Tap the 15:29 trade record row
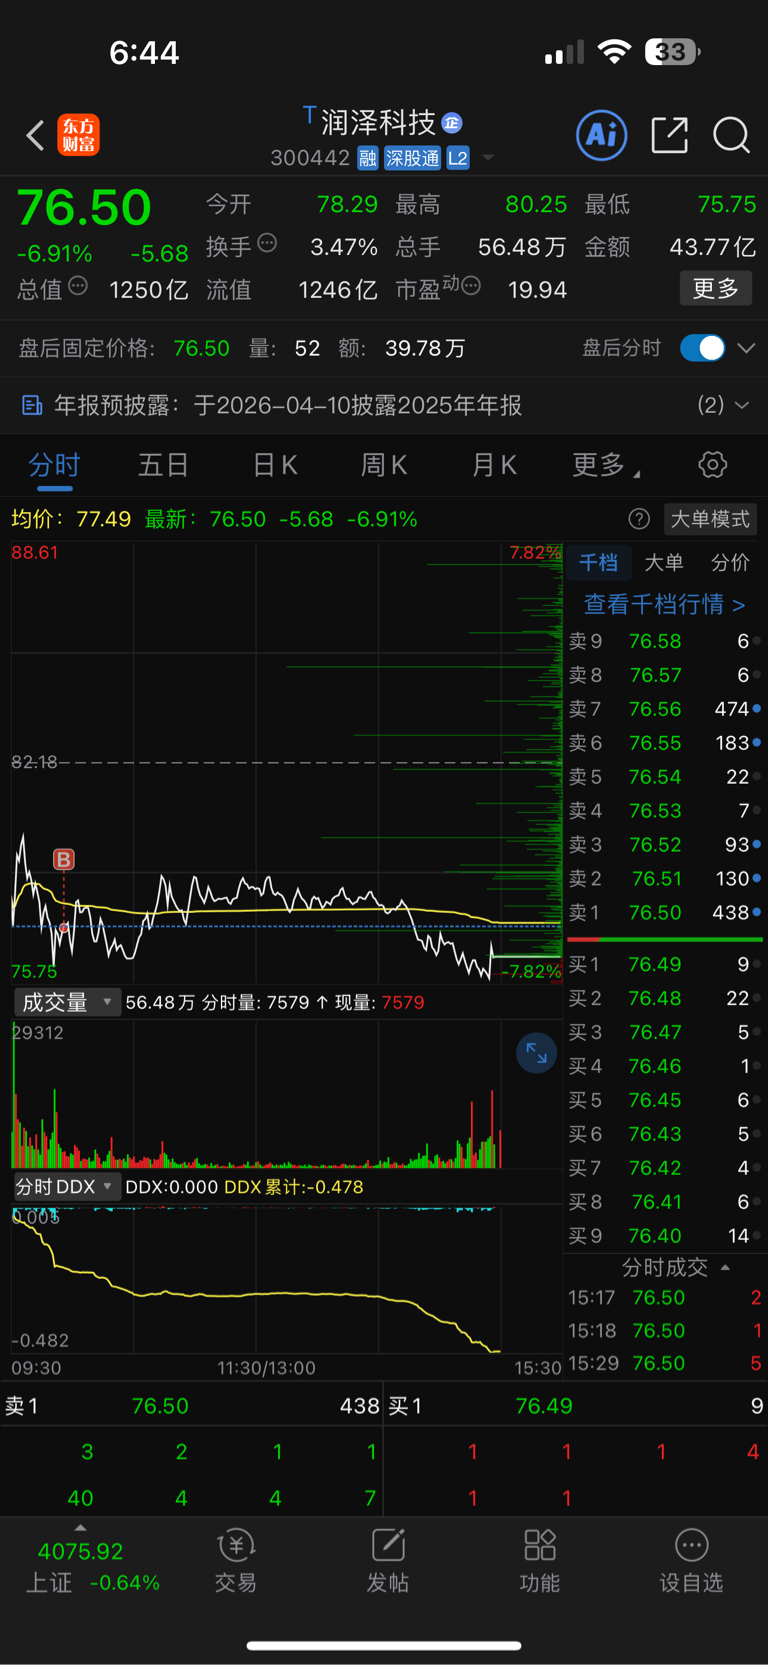 [x=665, y=1363]
